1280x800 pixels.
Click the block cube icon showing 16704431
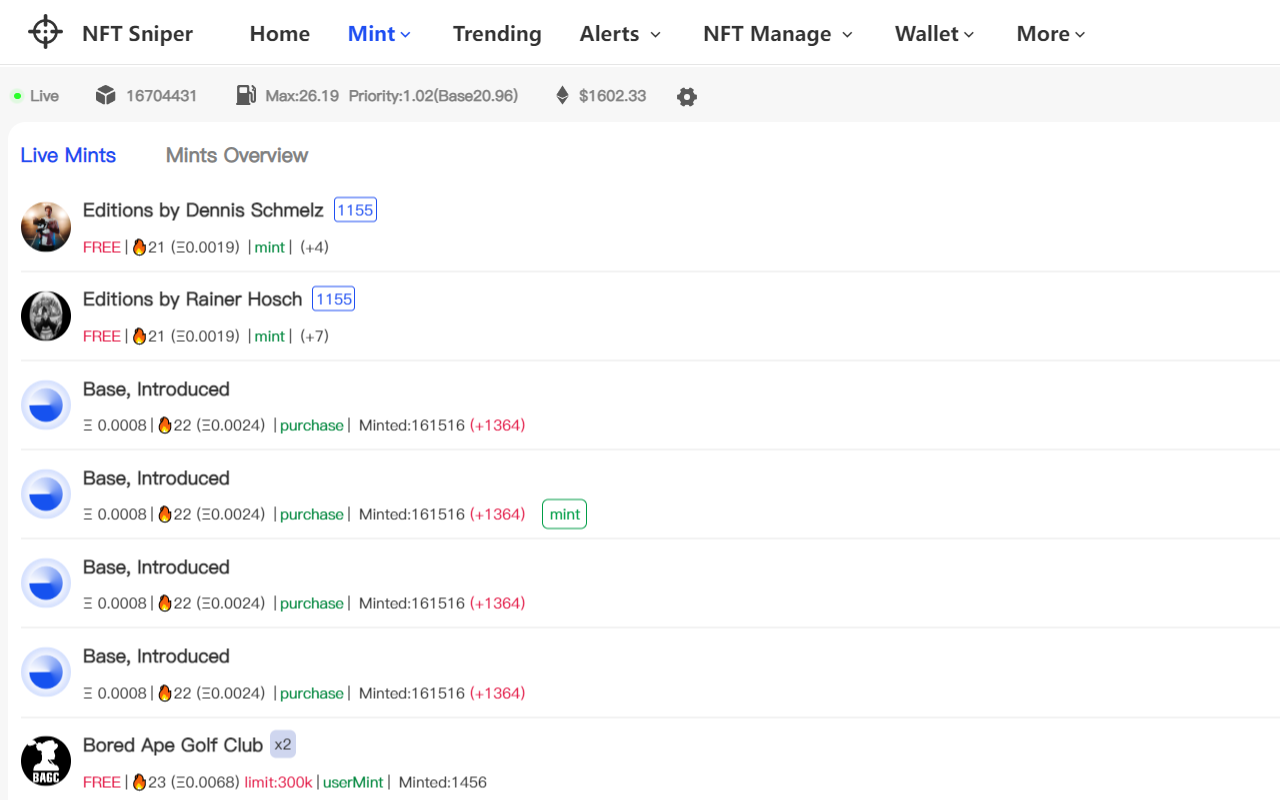tap(105, 93)
